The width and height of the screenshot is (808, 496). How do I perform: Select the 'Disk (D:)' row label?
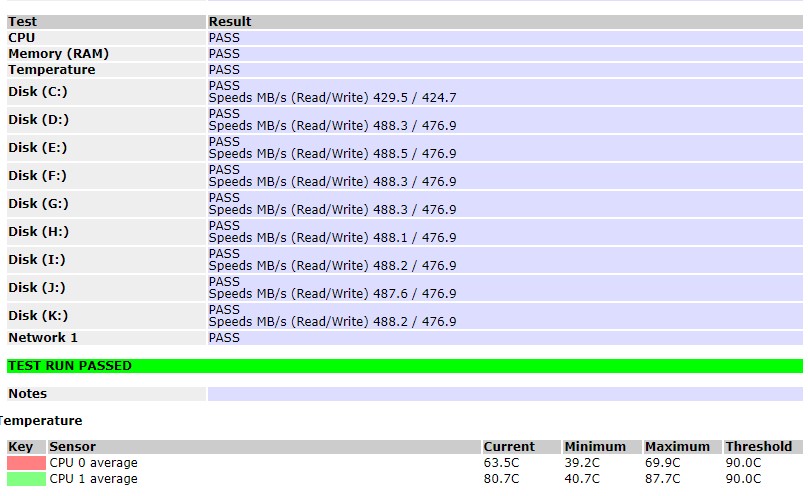point(39,119)
